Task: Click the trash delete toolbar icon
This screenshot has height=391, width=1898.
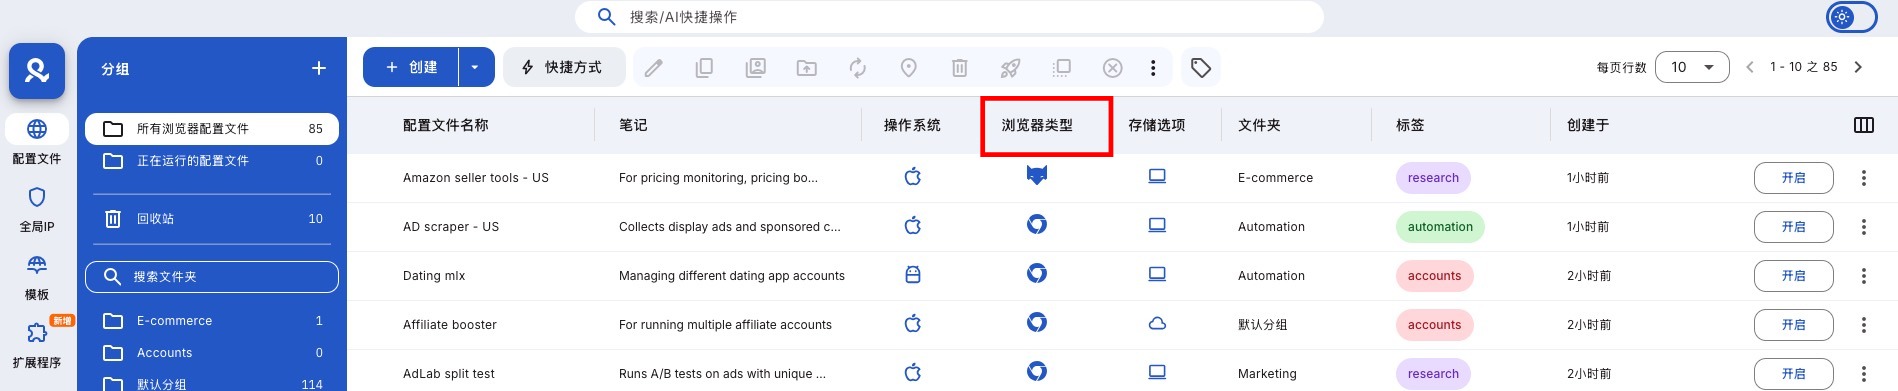Action: pos(959,68)
